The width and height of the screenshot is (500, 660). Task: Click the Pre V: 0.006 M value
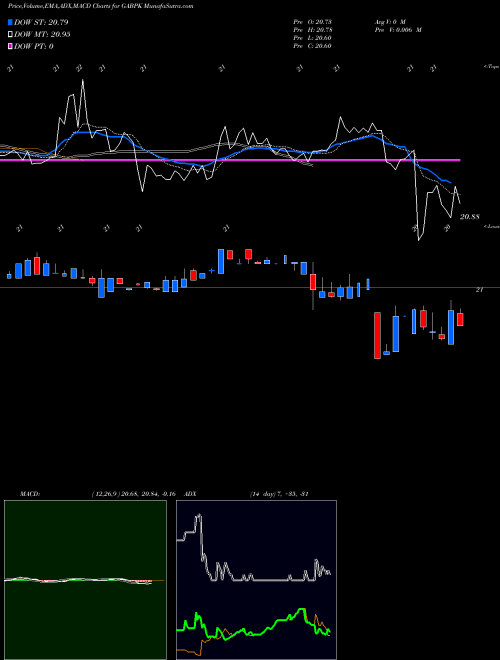pyautogui.click(x=398, y=30)
